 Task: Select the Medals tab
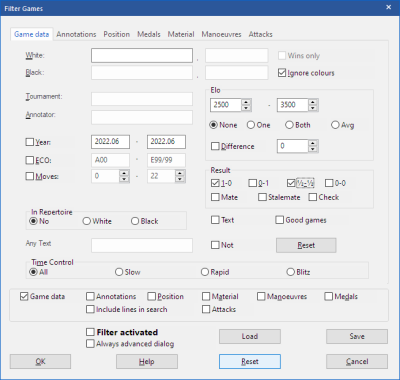[x=149, y=34]
